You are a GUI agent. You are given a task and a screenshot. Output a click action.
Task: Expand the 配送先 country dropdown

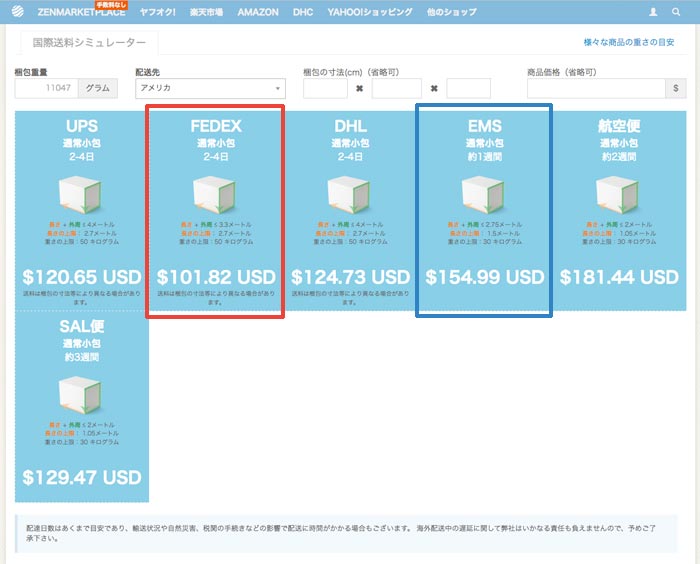(x=210, y=88)
